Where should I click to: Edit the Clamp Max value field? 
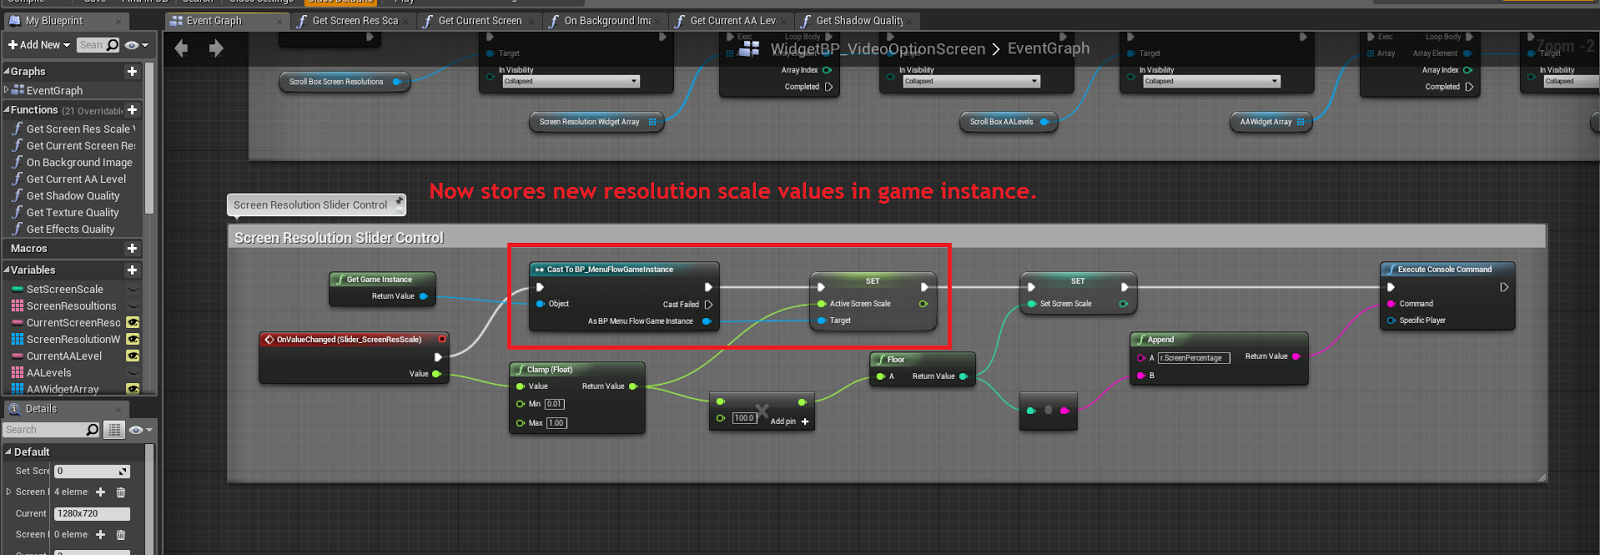coord(556,423)
